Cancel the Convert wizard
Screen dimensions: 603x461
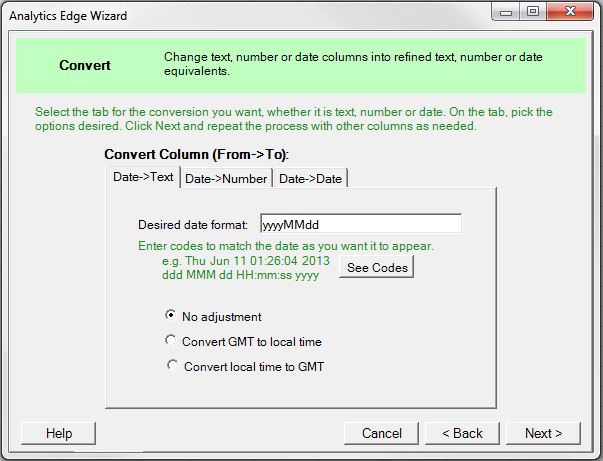coord(381,433)
